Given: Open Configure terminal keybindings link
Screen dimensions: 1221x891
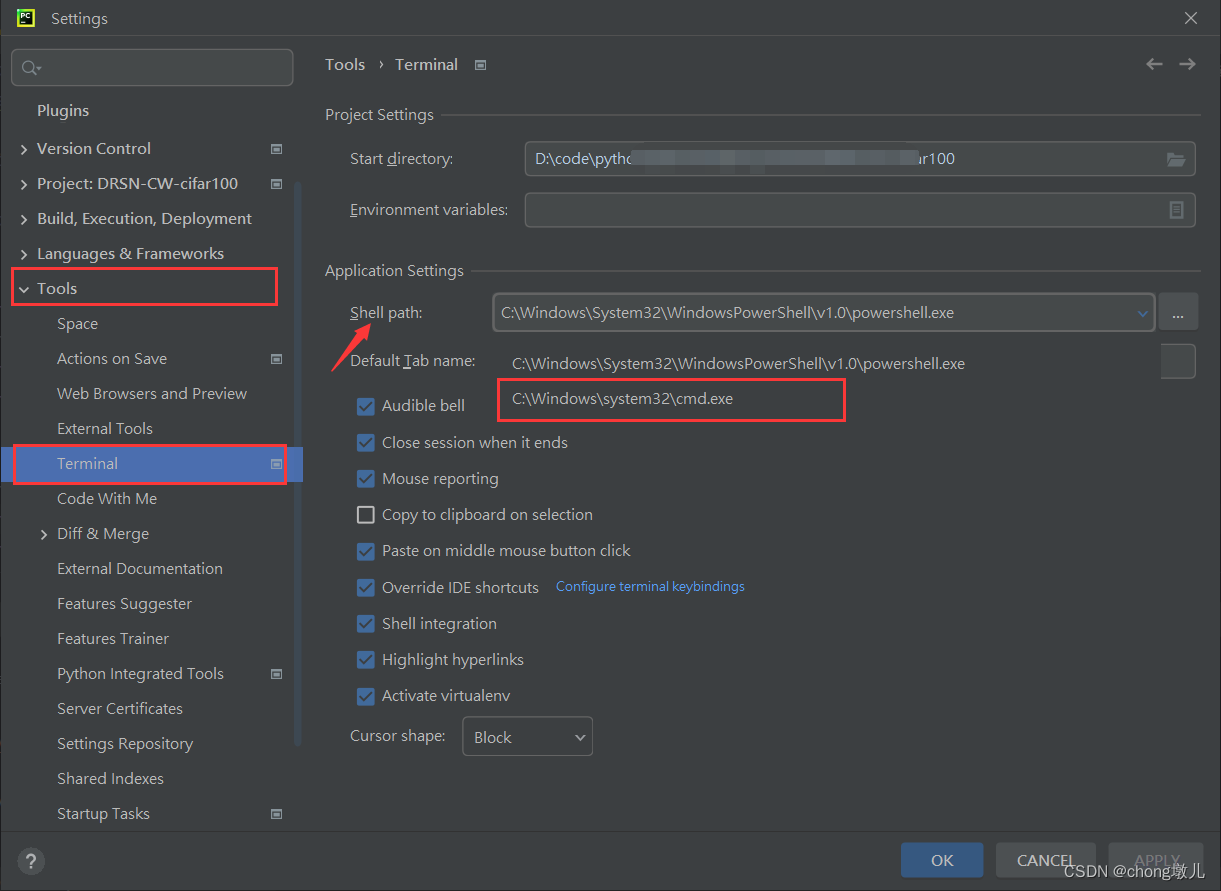Looking at the screenshot, I should pyautogui.click(x=650, y=587).
